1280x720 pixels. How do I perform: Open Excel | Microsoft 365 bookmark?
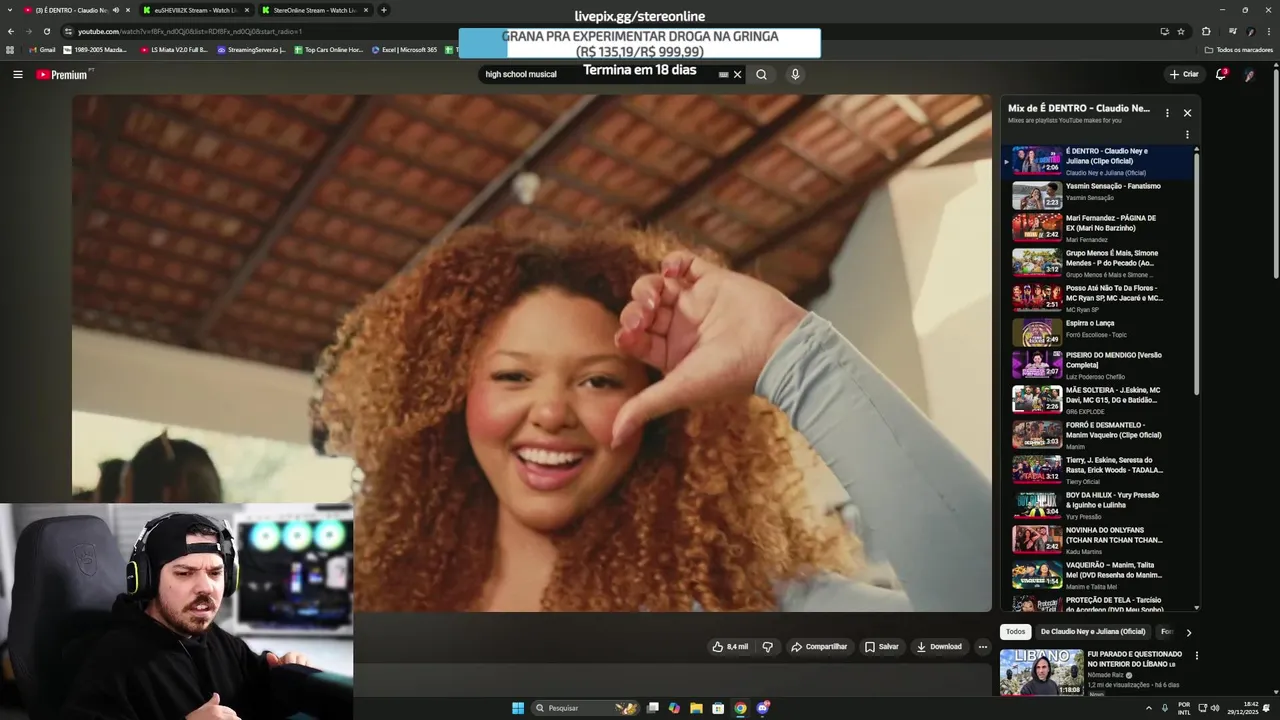405,50
